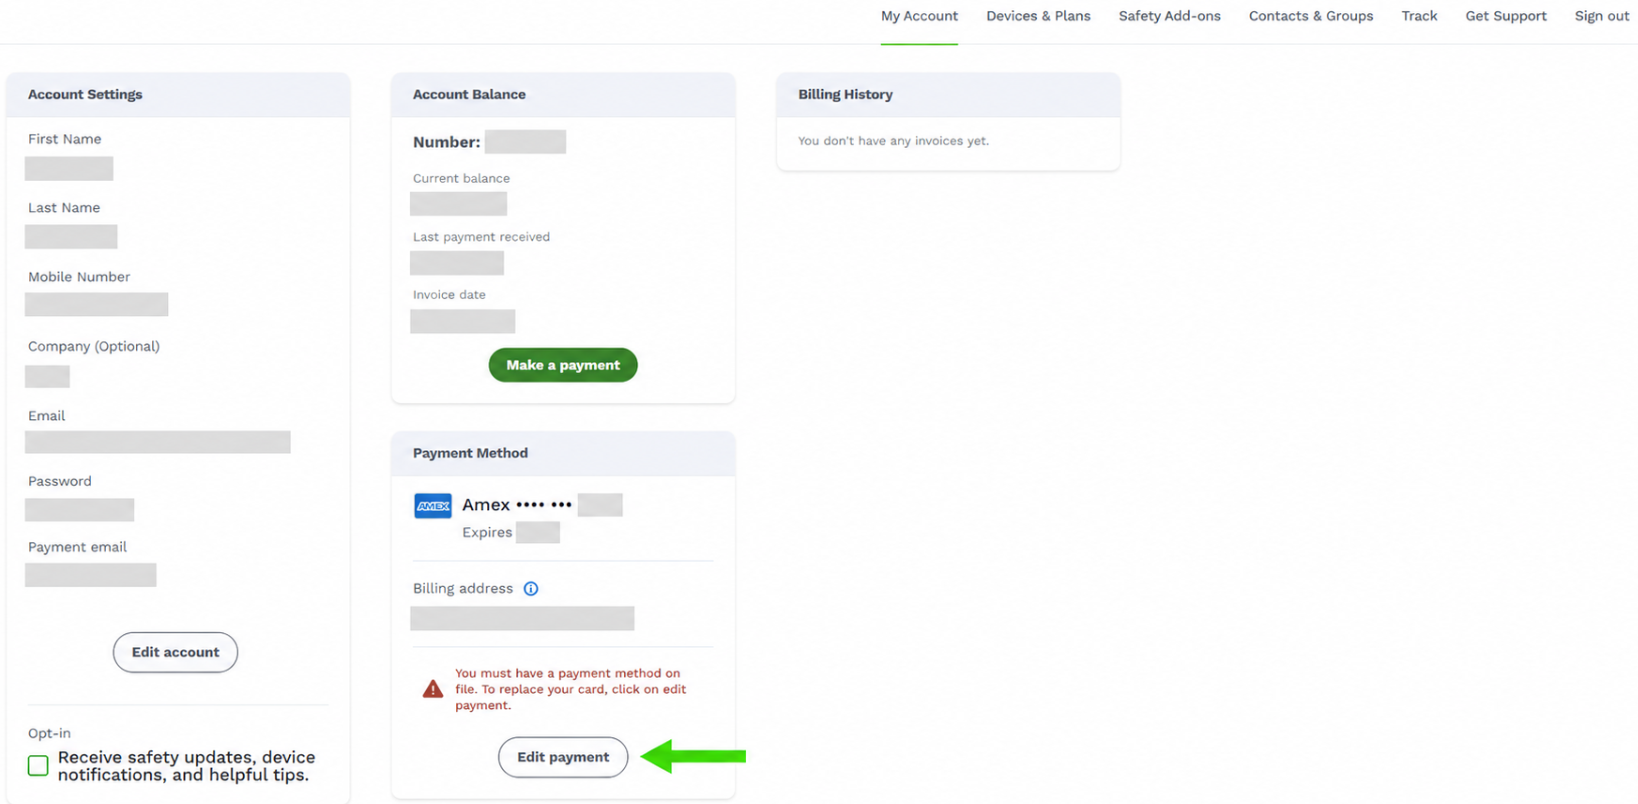Click the Current balance value
Image resolution: width=1638 pixels, height=804 pixels.
point(458,204)
